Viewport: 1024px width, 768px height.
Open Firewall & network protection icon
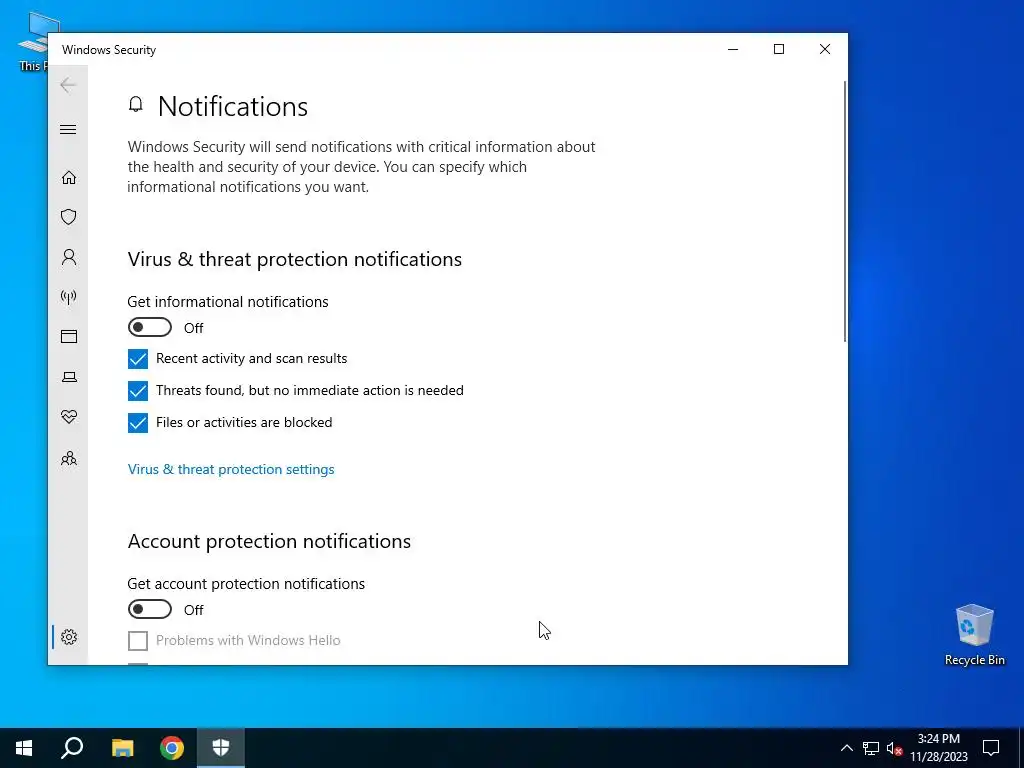coord(69,297)
